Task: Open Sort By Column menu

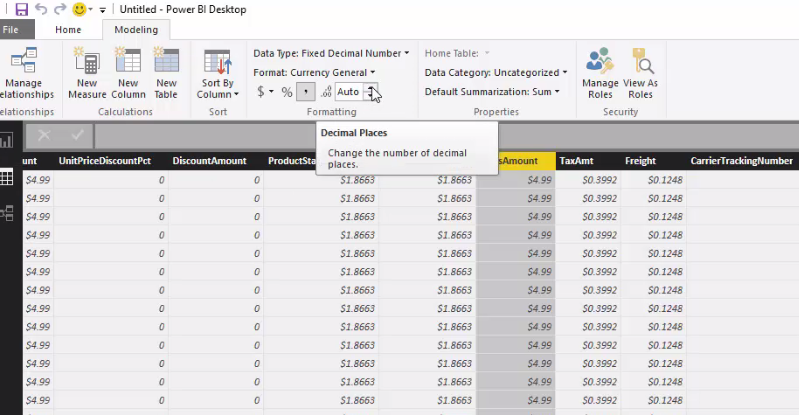Action: [x=218, y=74]
